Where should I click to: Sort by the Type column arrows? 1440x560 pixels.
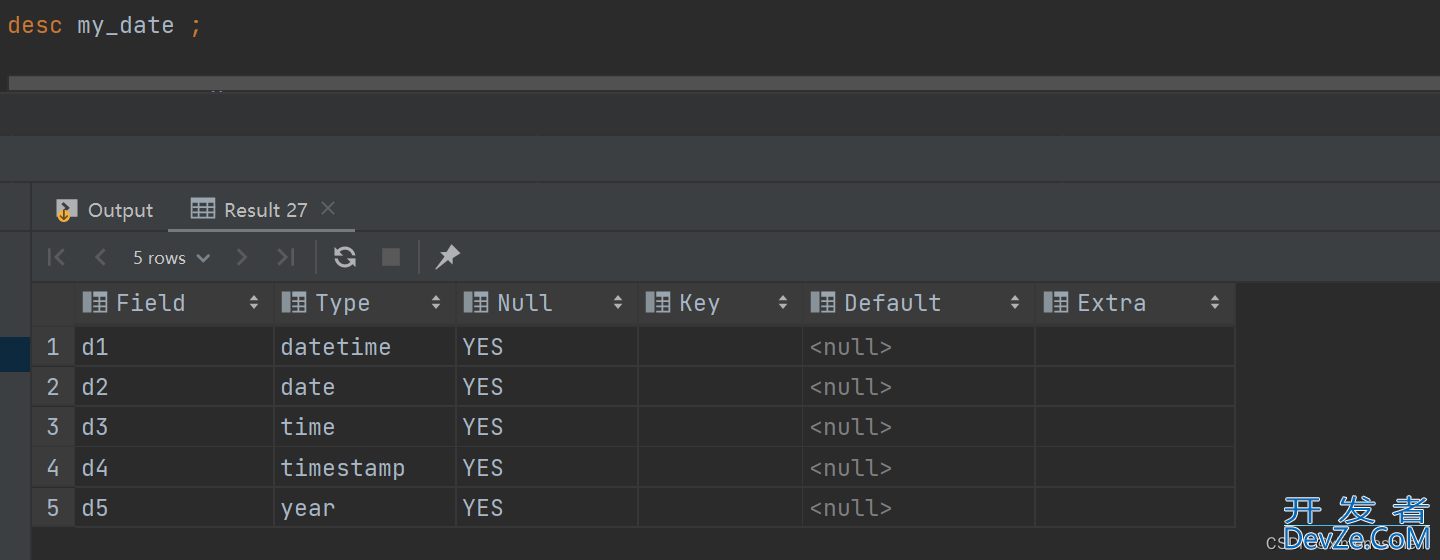click(x=436, y=303)
